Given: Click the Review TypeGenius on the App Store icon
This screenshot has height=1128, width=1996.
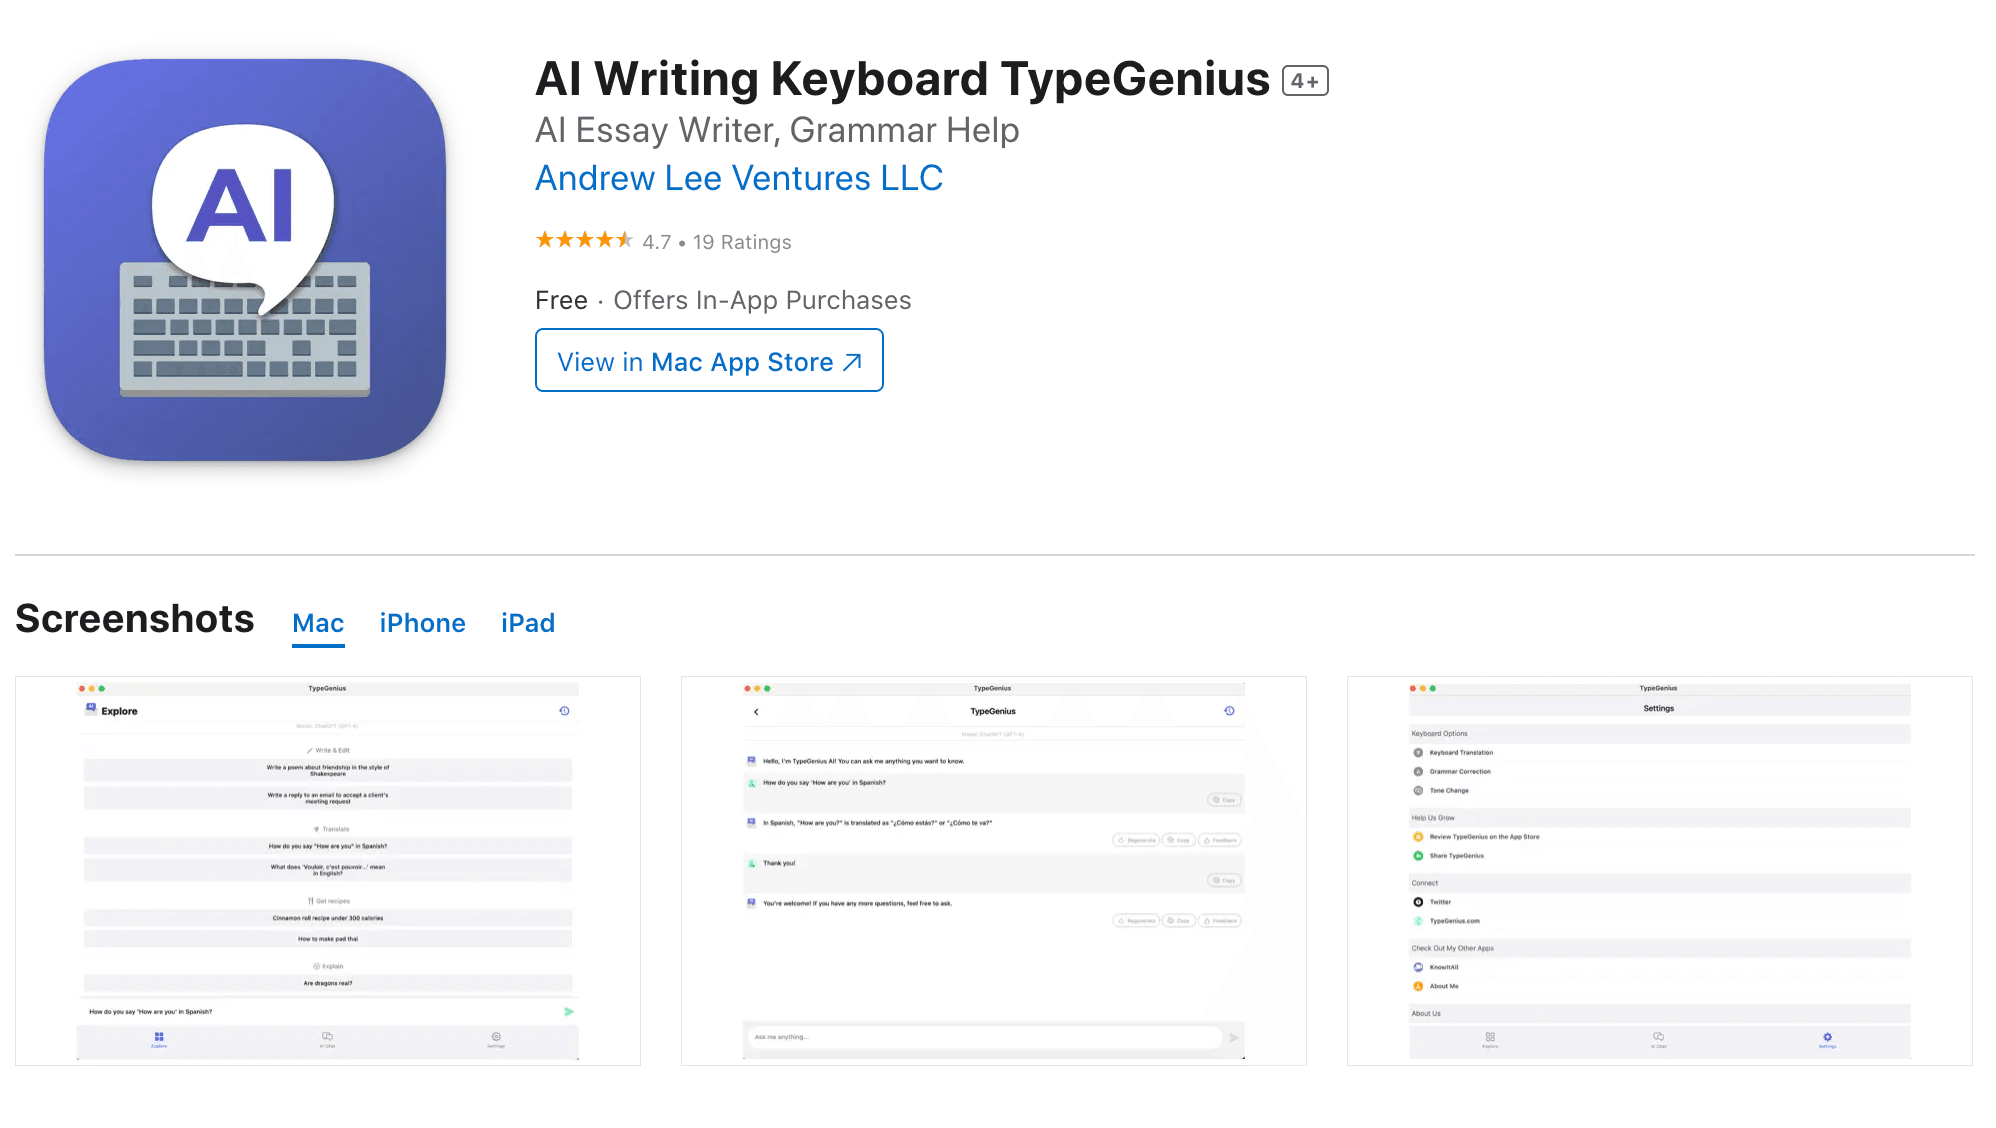Looking at the screenshot, I should point(1418,837).
